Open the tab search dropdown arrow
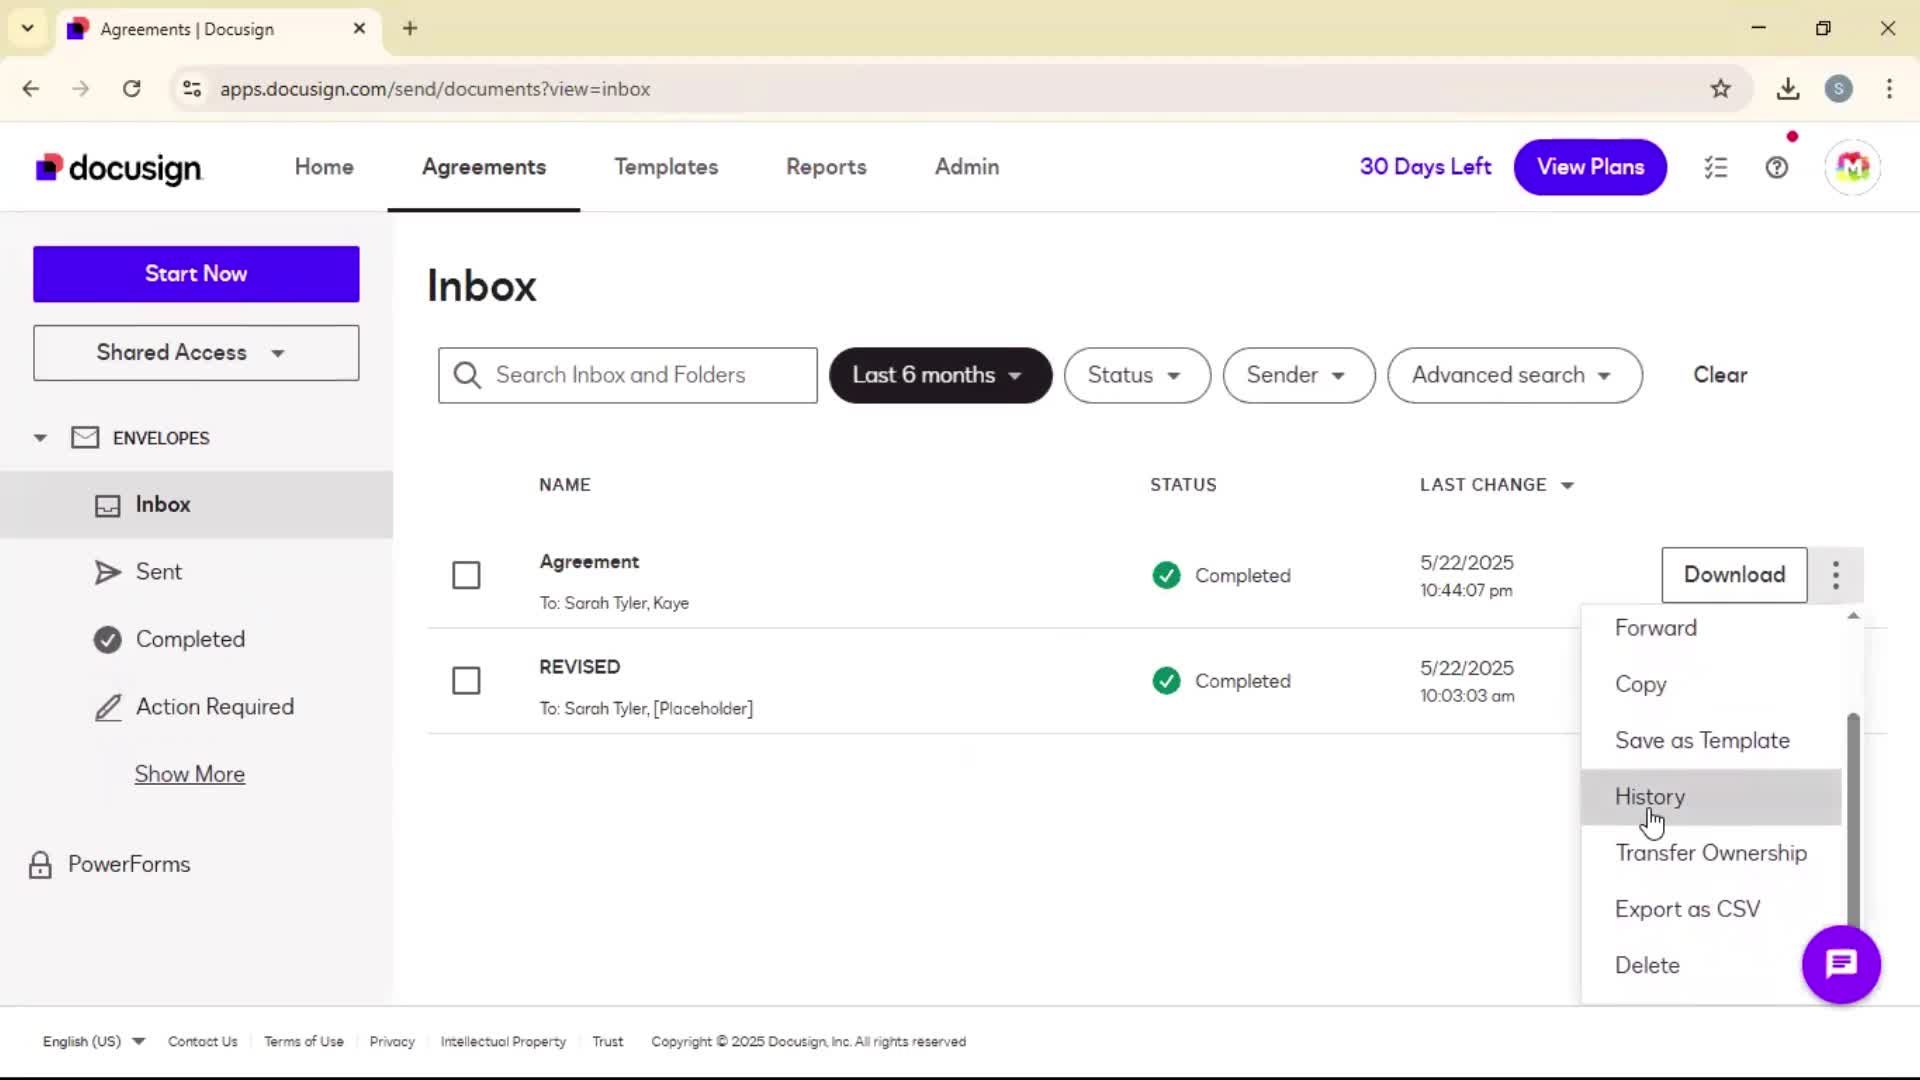The height and width of the screenshot is (1080, 1920). (28, 28)
